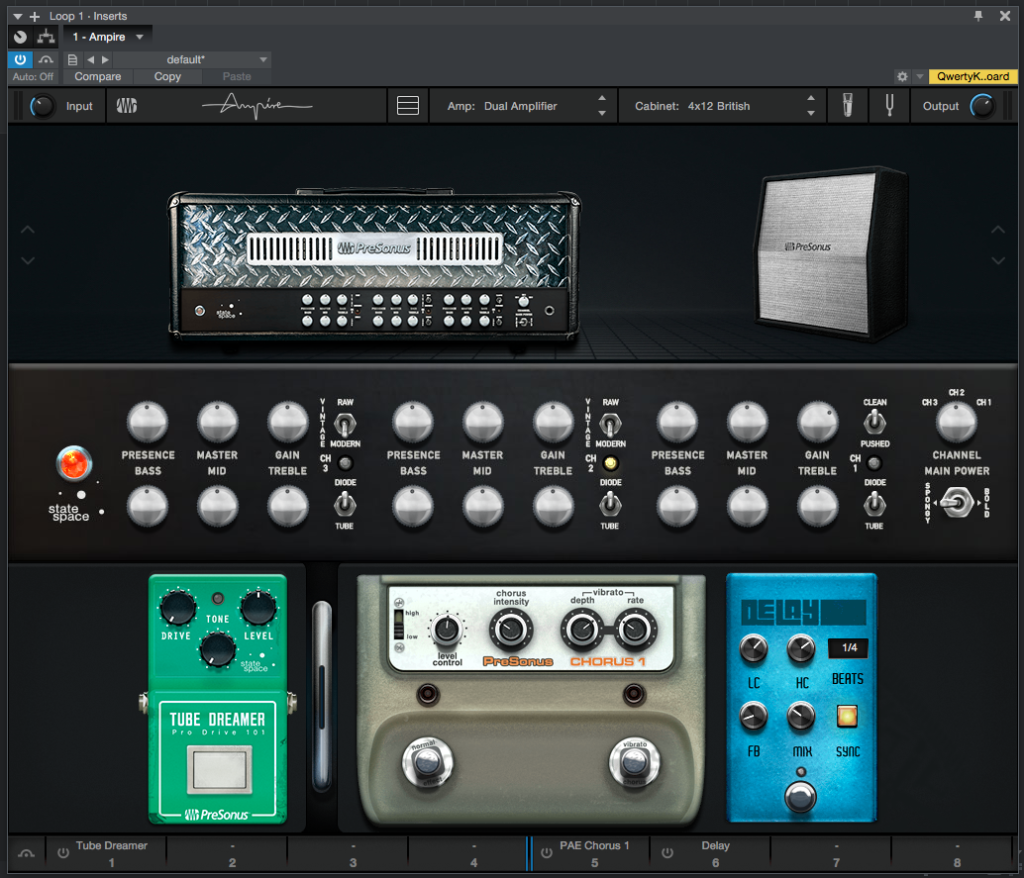Image resolution: width=1024 pixels, height=878 pixels.
Task: Flip CH 1 Diode/Tube switch
Action: pyautogui.click(x=874, y=504)
